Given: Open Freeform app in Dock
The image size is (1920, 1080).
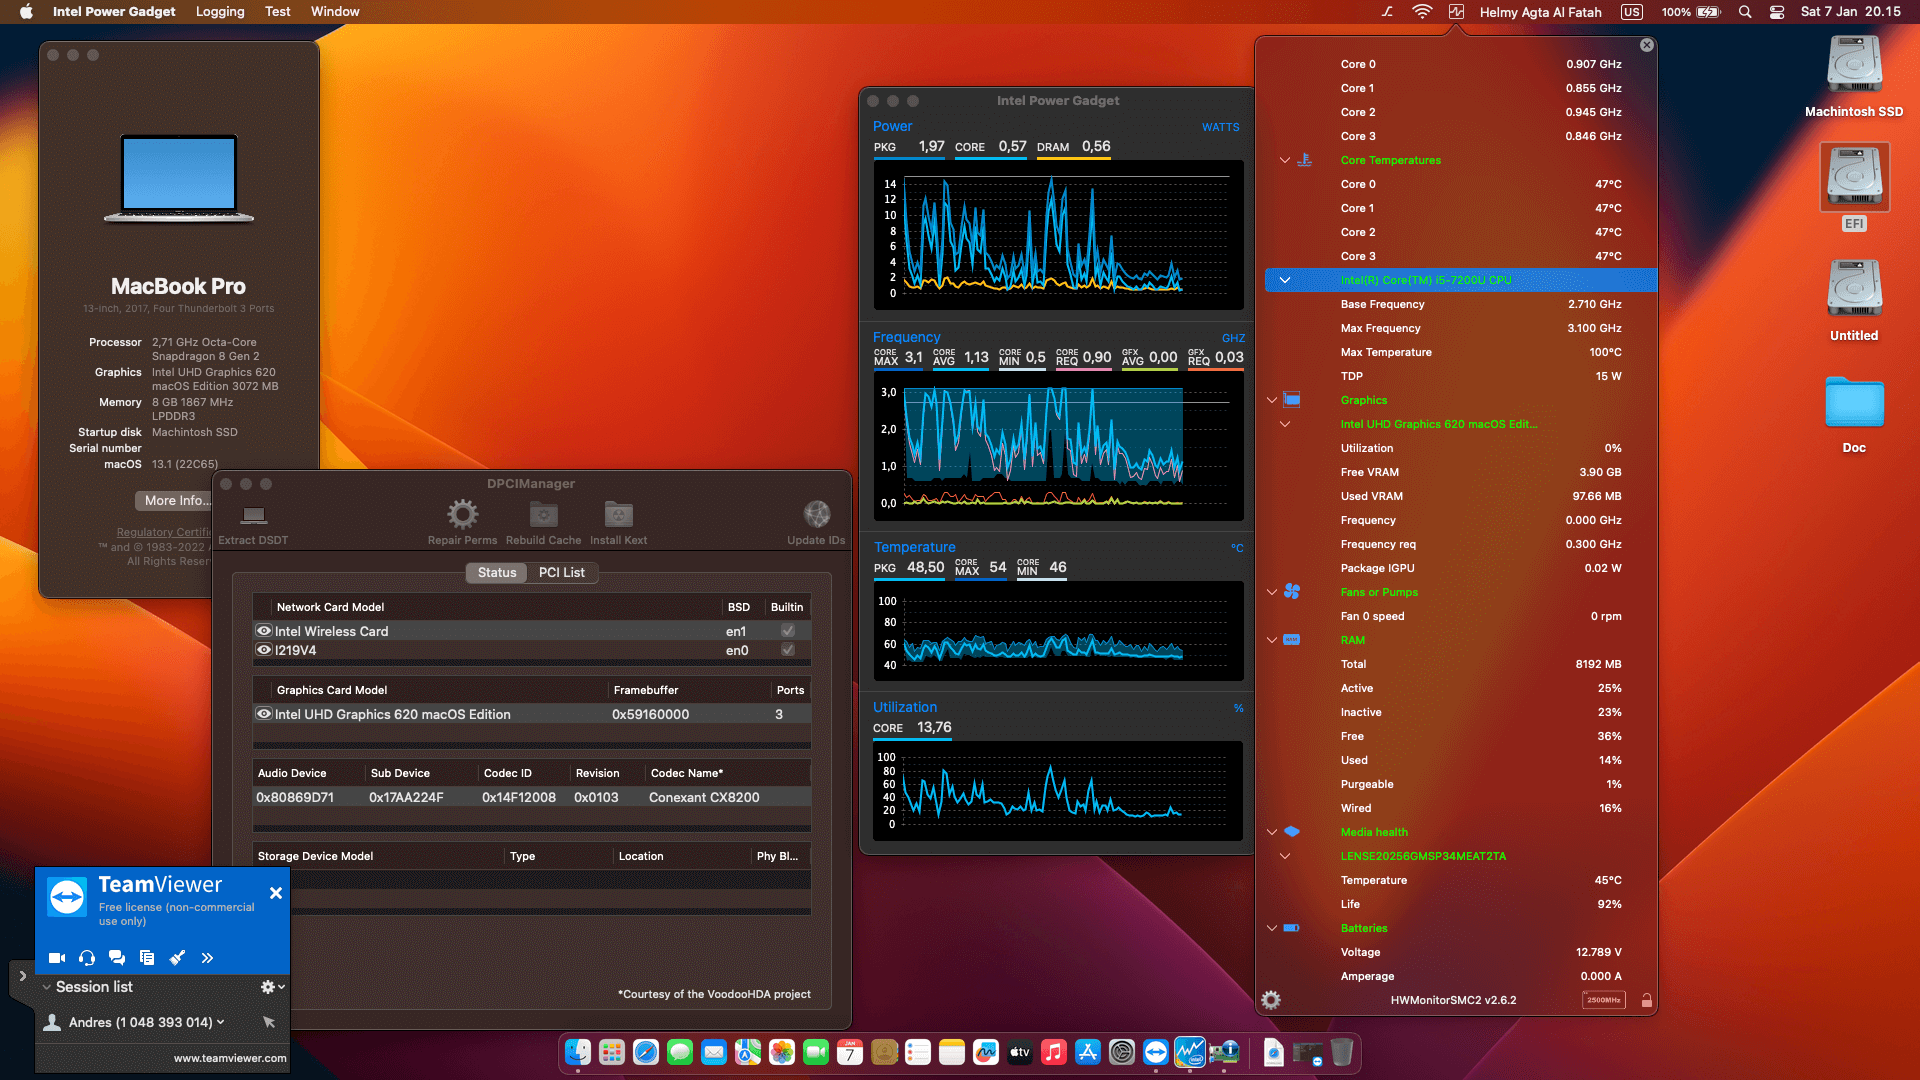Looking at the screenshot, I should [x=986, y=1052].
